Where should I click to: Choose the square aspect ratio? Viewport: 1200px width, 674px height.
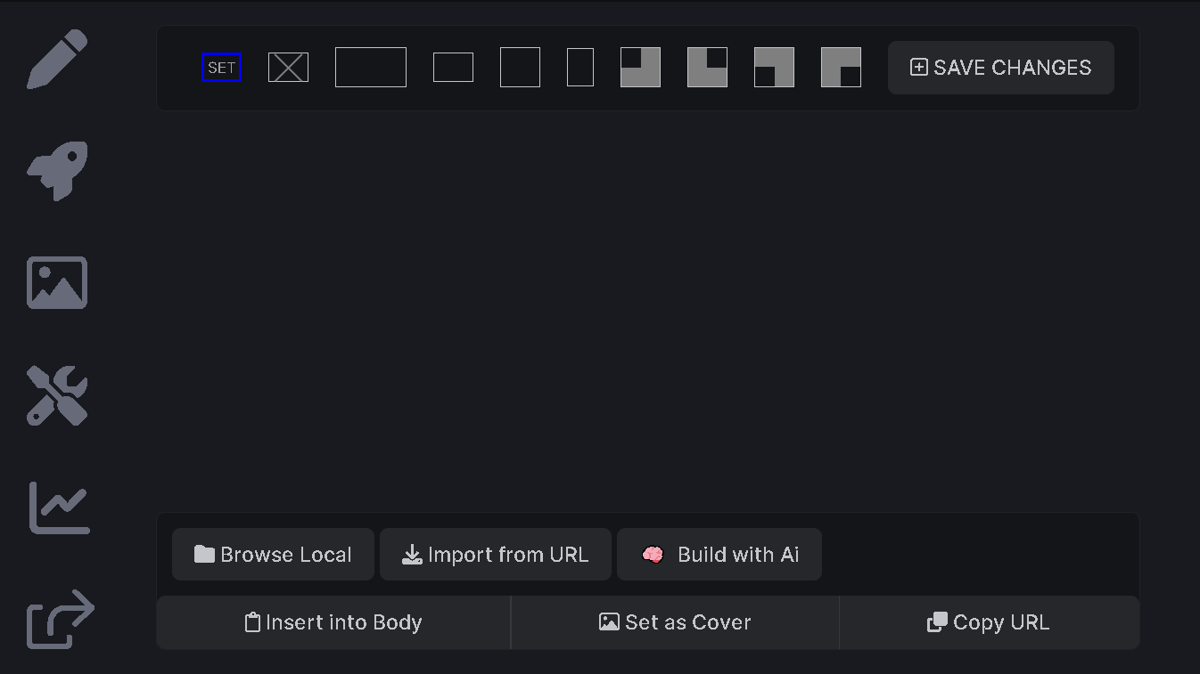pyautogui.click(x=520, y=67)
